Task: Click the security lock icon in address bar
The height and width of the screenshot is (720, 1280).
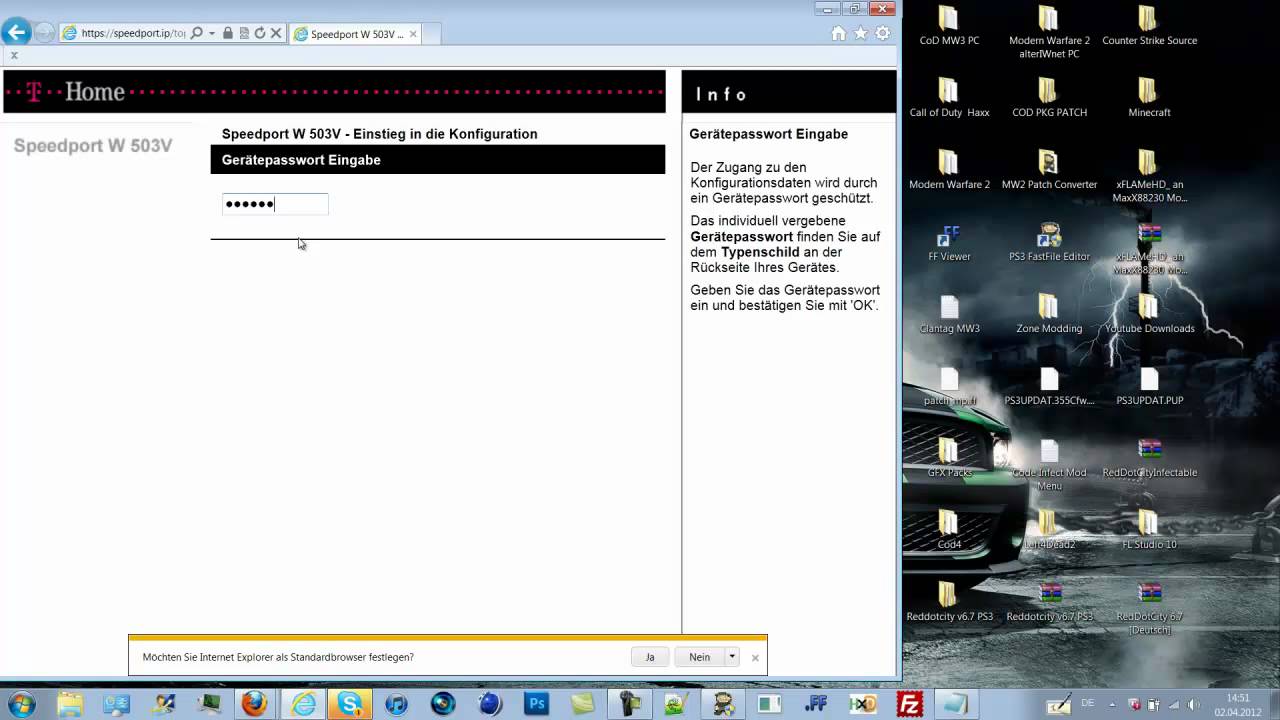Action: pyautogui.click(x=228, y=33)
